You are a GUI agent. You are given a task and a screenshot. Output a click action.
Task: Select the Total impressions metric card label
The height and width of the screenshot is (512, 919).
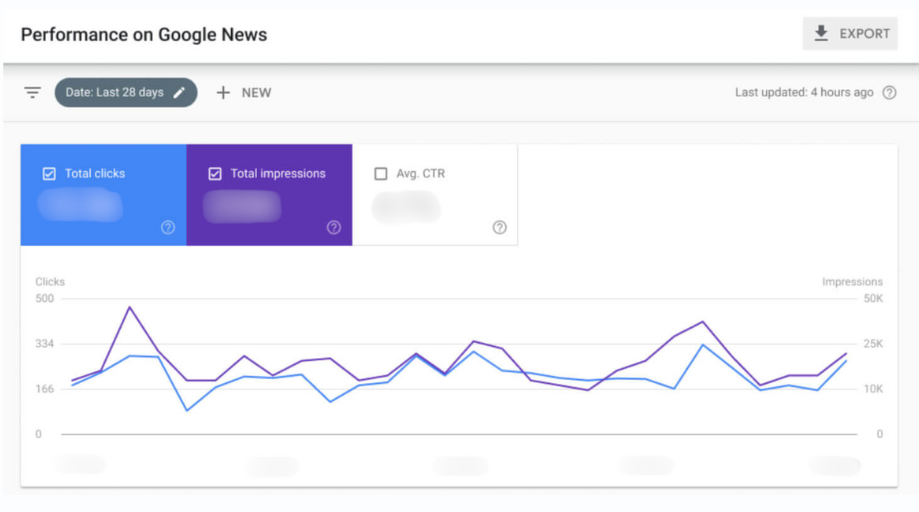278,173
